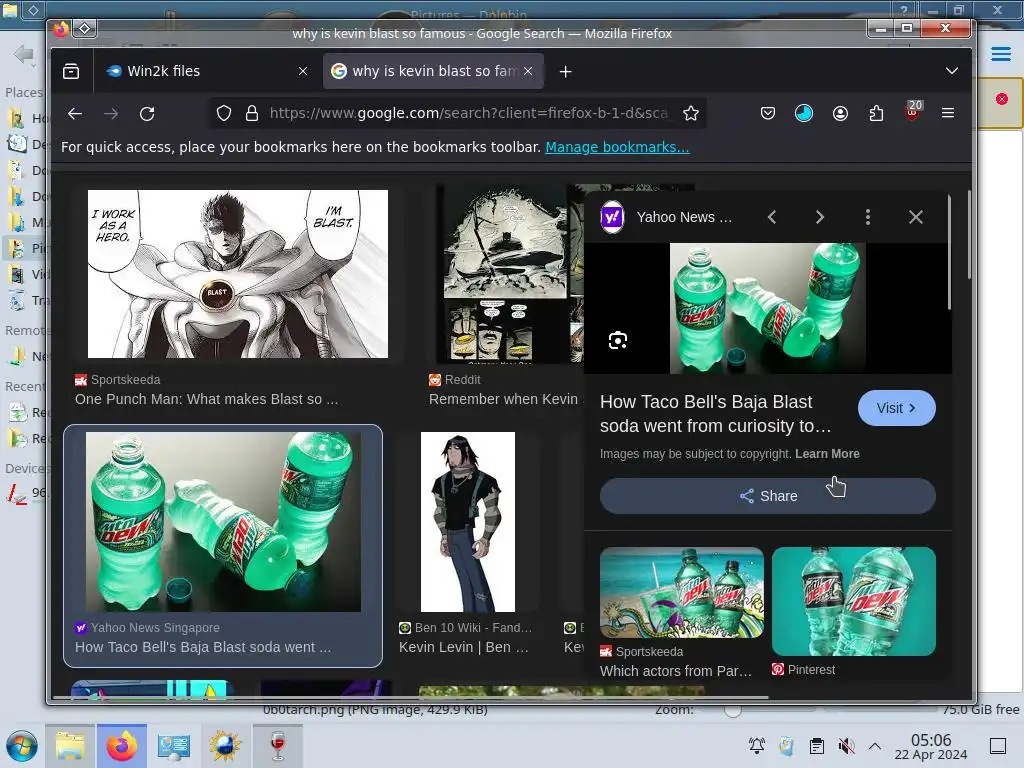Click the blue circular extension icon
Screen dimensions: 1024x768
click(x=804, y=114)
